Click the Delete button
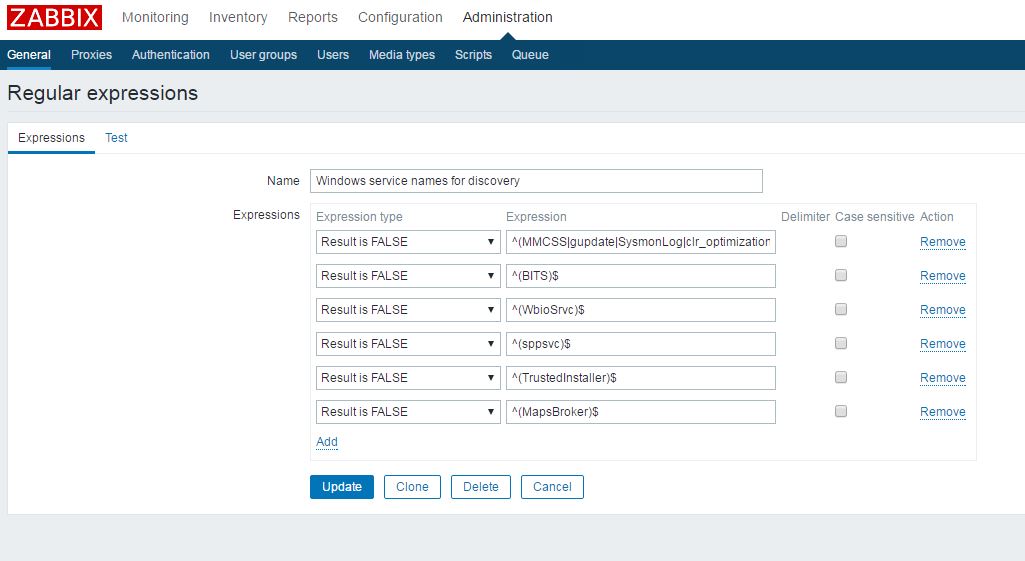This screenshot has width=1025, height=561. [x=481, y=487]
